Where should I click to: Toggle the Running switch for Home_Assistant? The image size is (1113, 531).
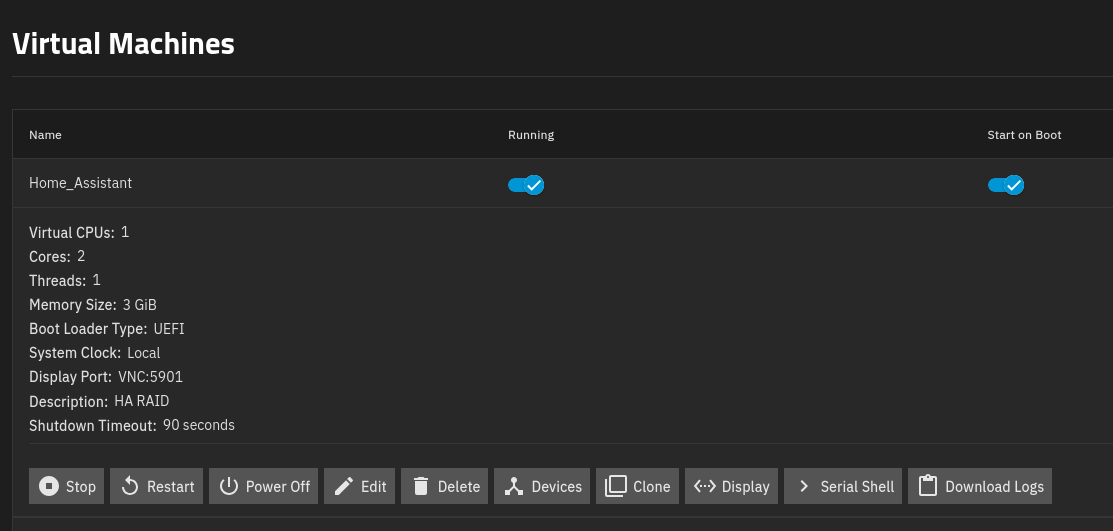coord(526,185)
